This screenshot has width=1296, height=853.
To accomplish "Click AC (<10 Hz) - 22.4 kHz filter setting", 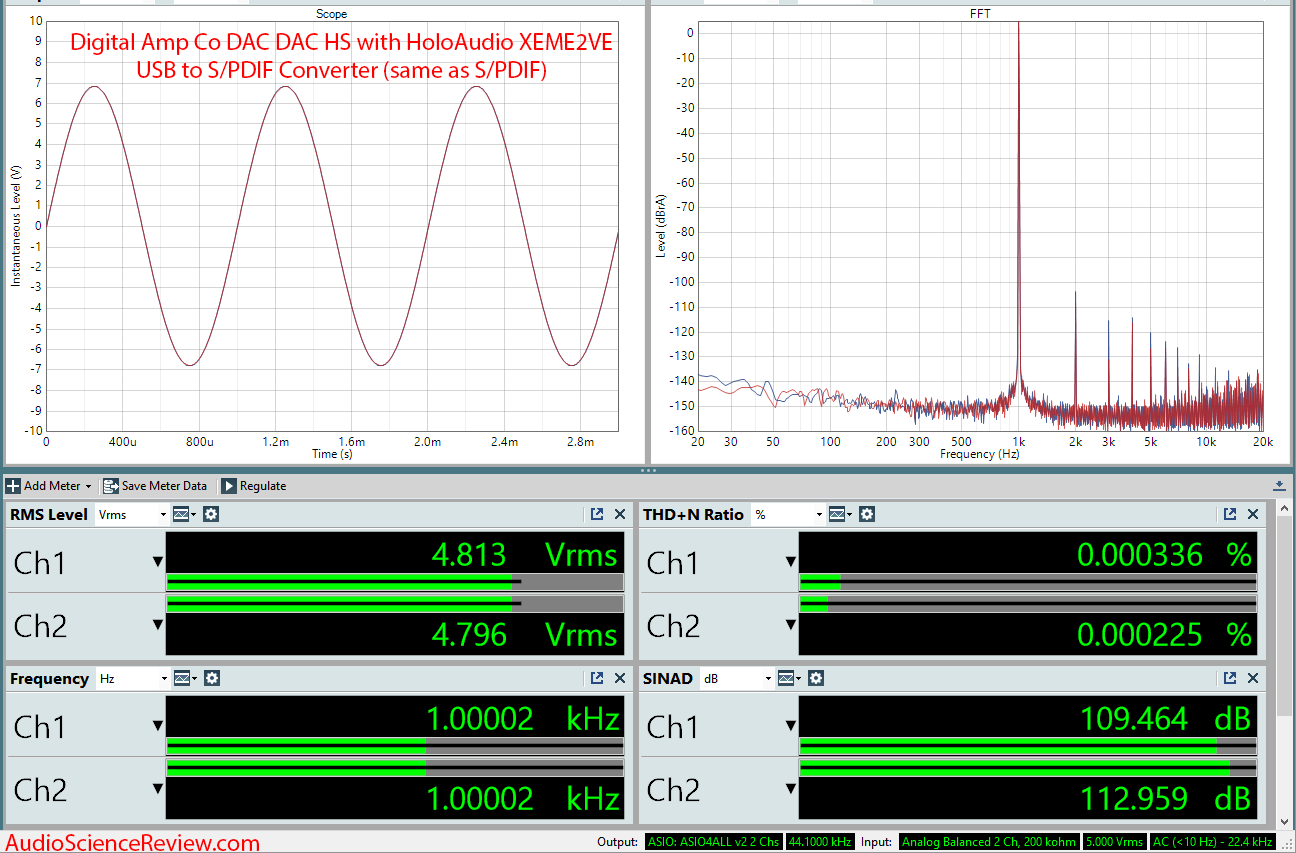I will tap(1213, 842).
